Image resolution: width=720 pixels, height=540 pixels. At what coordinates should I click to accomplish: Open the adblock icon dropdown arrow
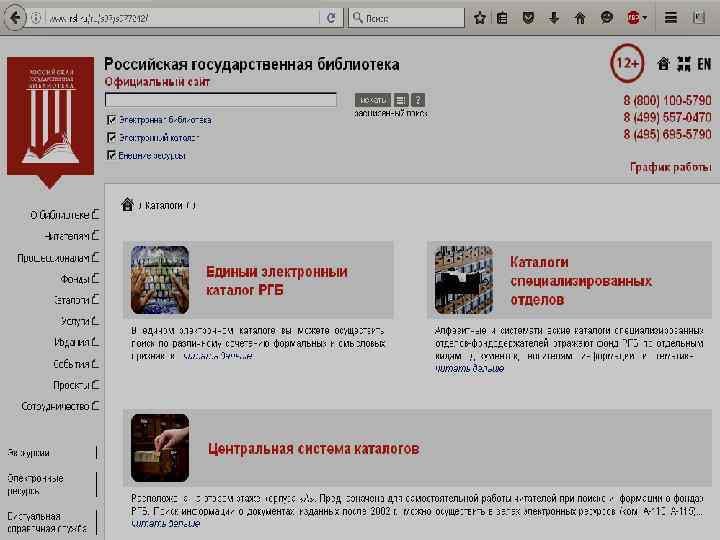coord(645,18)
